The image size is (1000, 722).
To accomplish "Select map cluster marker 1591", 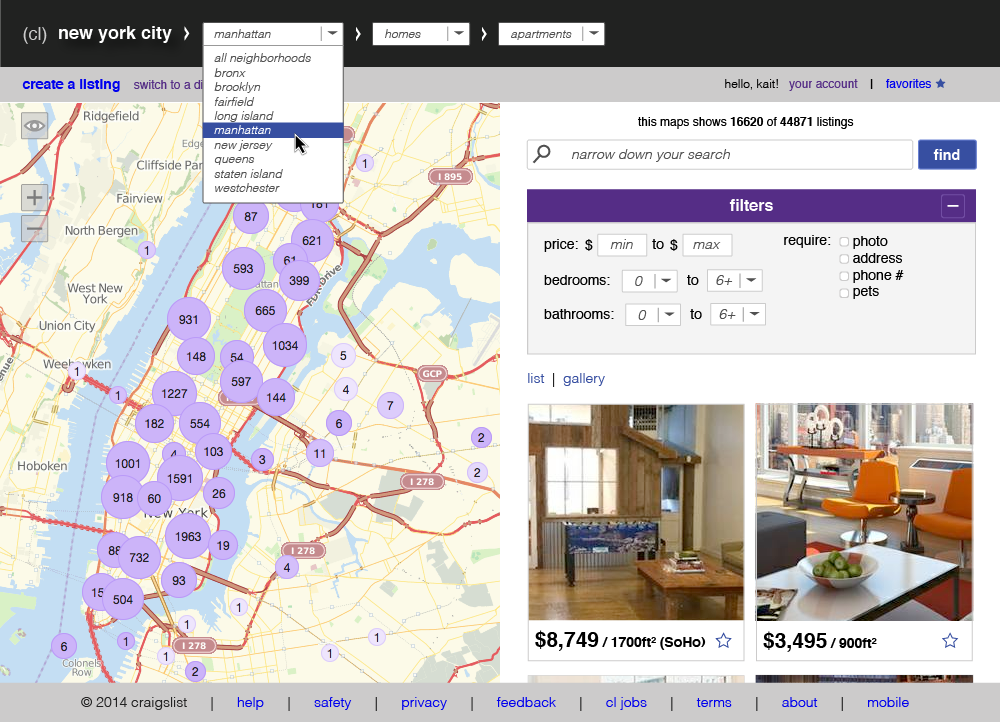I will coord(180,478).
